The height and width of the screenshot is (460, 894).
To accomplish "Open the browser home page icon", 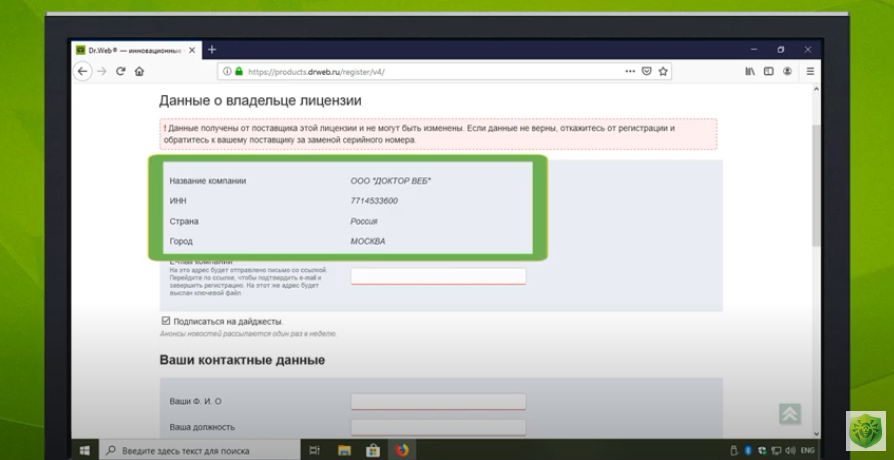I will (x=139, y=71).
